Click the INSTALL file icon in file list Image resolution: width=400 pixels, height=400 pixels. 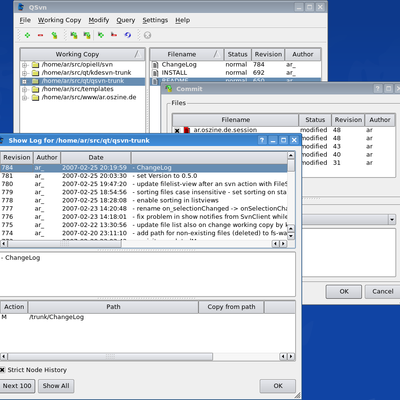pos(155,73)
